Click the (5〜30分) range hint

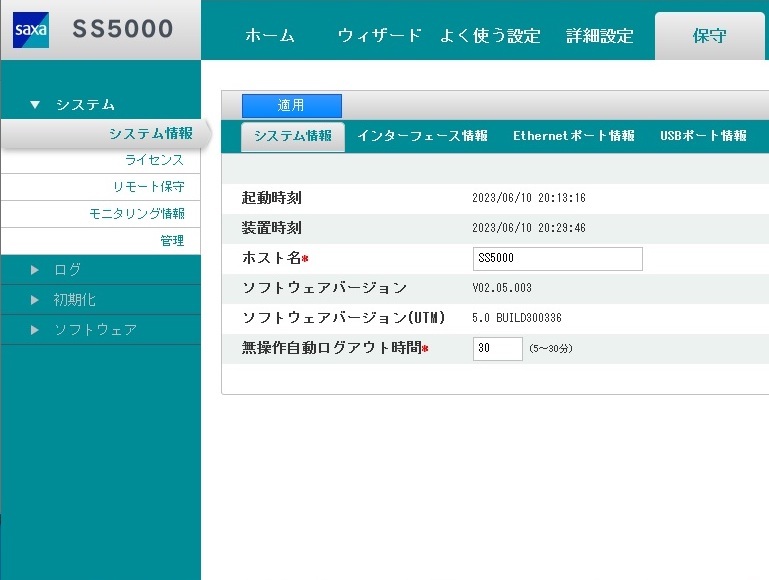(x=551, y=349)
